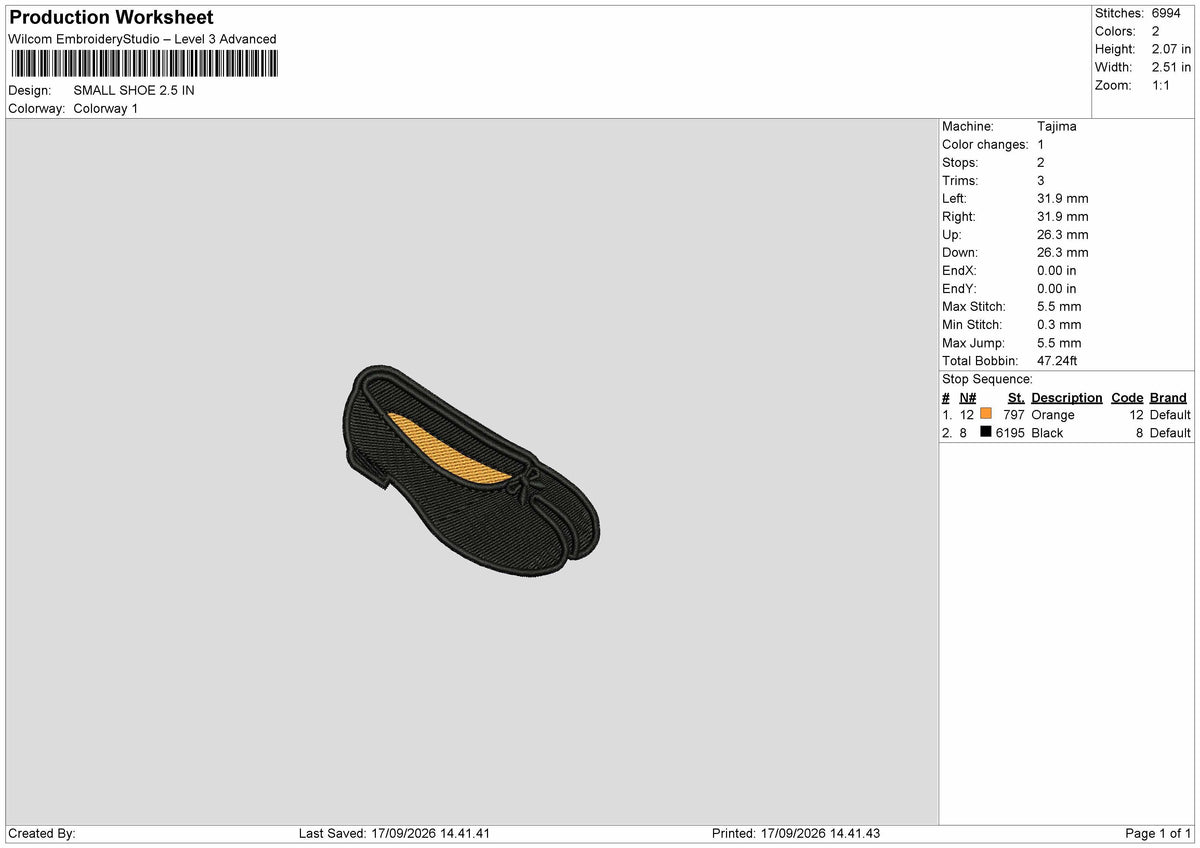Click the Created By label in footer

tap(42, 834)
